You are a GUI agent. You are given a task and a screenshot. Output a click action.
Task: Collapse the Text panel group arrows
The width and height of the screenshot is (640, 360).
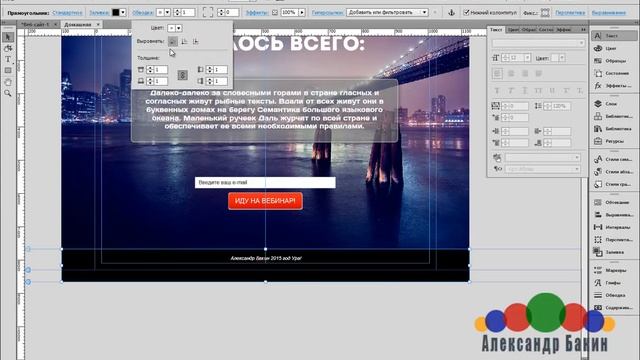point(583,30)
